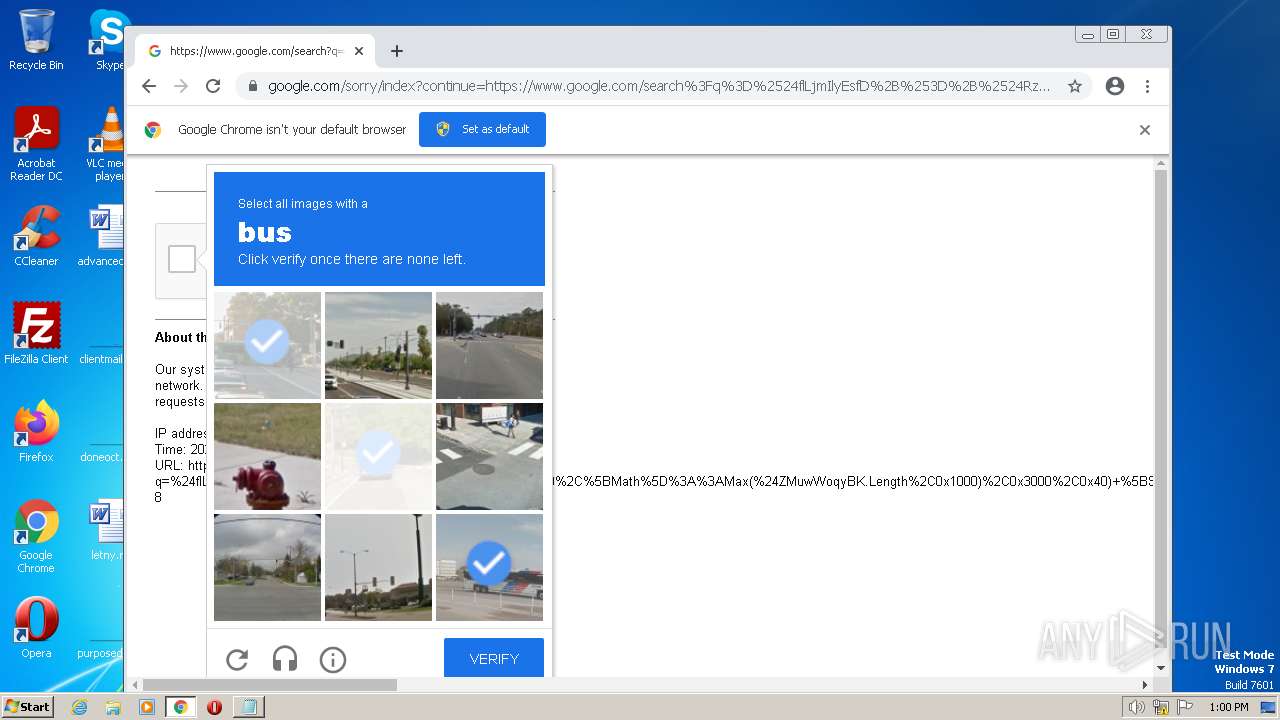This screenshot has height=720, width=1280.
Task: Get a new captcha challenge
Action: (x=237, y=659)
